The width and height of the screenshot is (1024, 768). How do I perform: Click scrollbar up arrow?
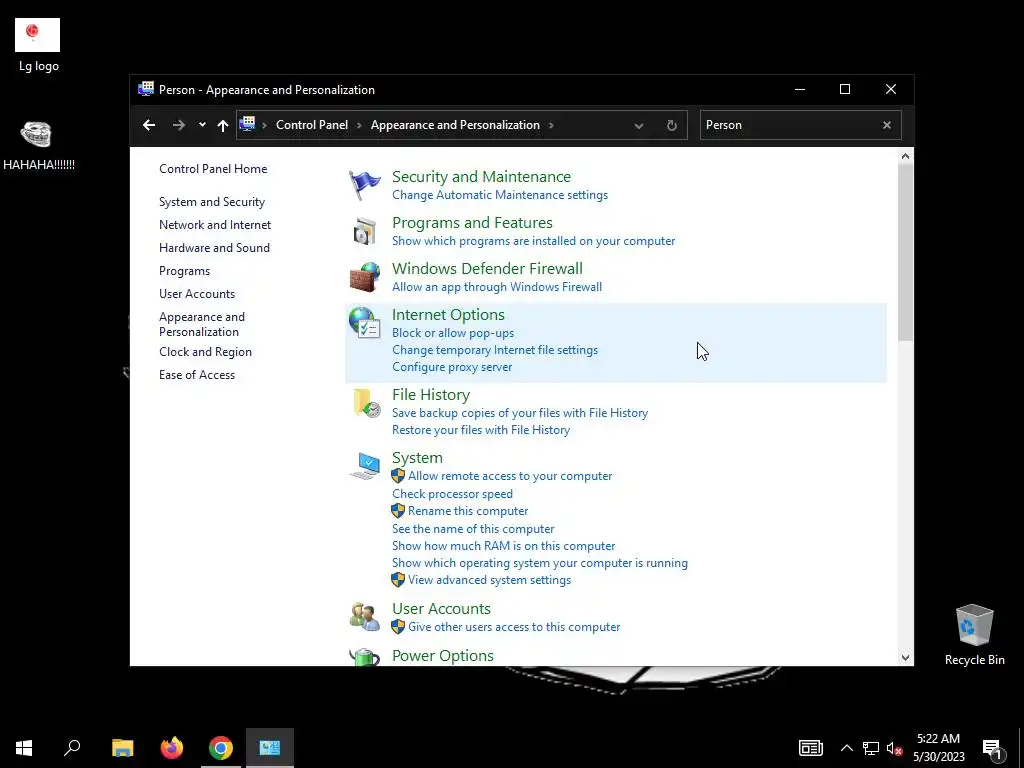tap(905, 156)
